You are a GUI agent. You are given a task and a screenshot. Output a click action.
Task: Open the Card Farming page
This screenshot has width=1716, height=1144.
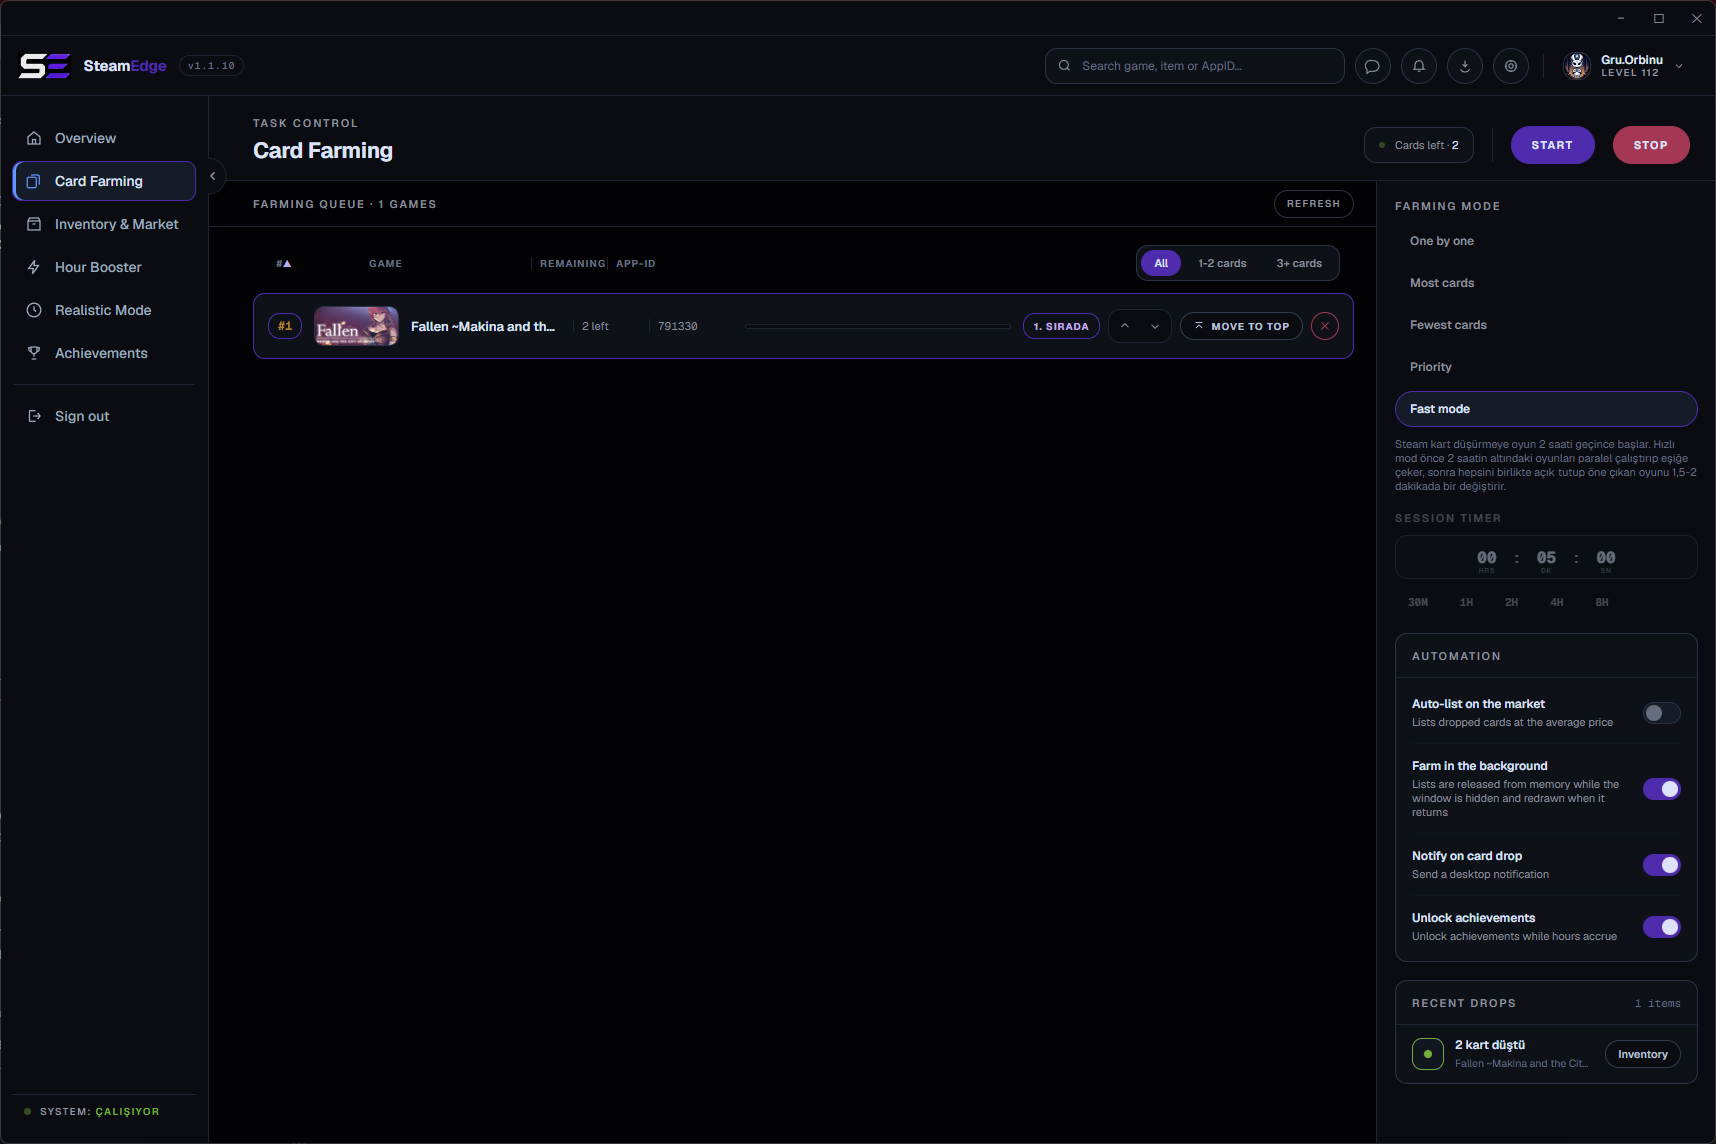[x=104, y=181]
